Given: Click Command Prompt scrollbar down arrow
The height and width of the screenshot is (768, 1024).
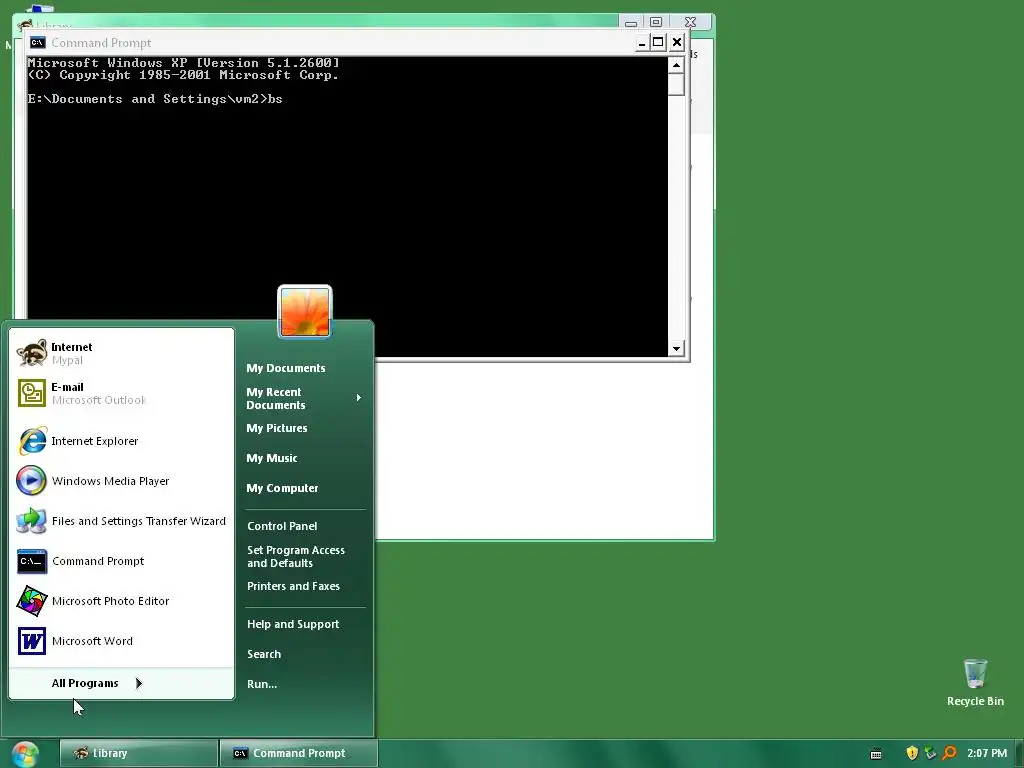Looking at the screenshot, I should click(676, 349).
